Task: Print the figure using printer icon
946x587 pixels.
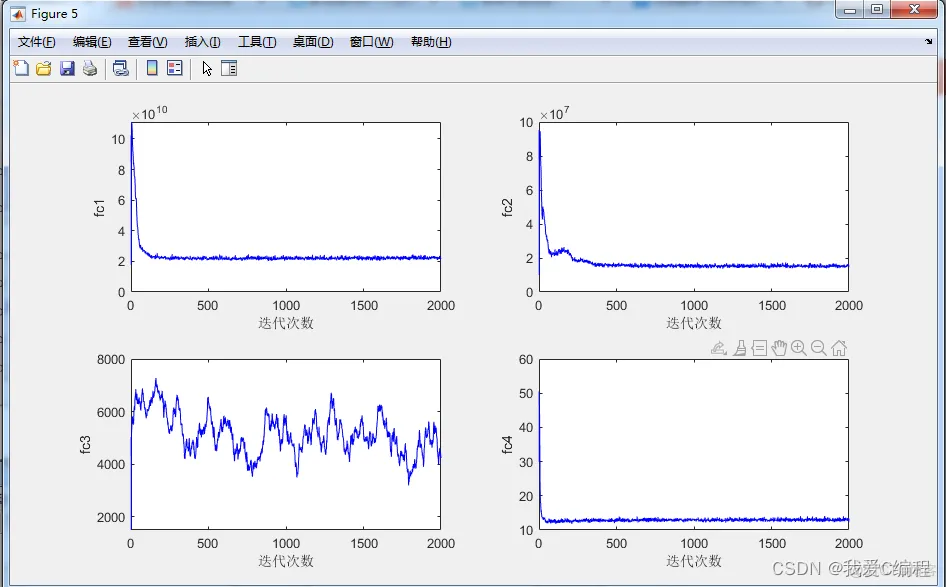Action: click(90, 68)
